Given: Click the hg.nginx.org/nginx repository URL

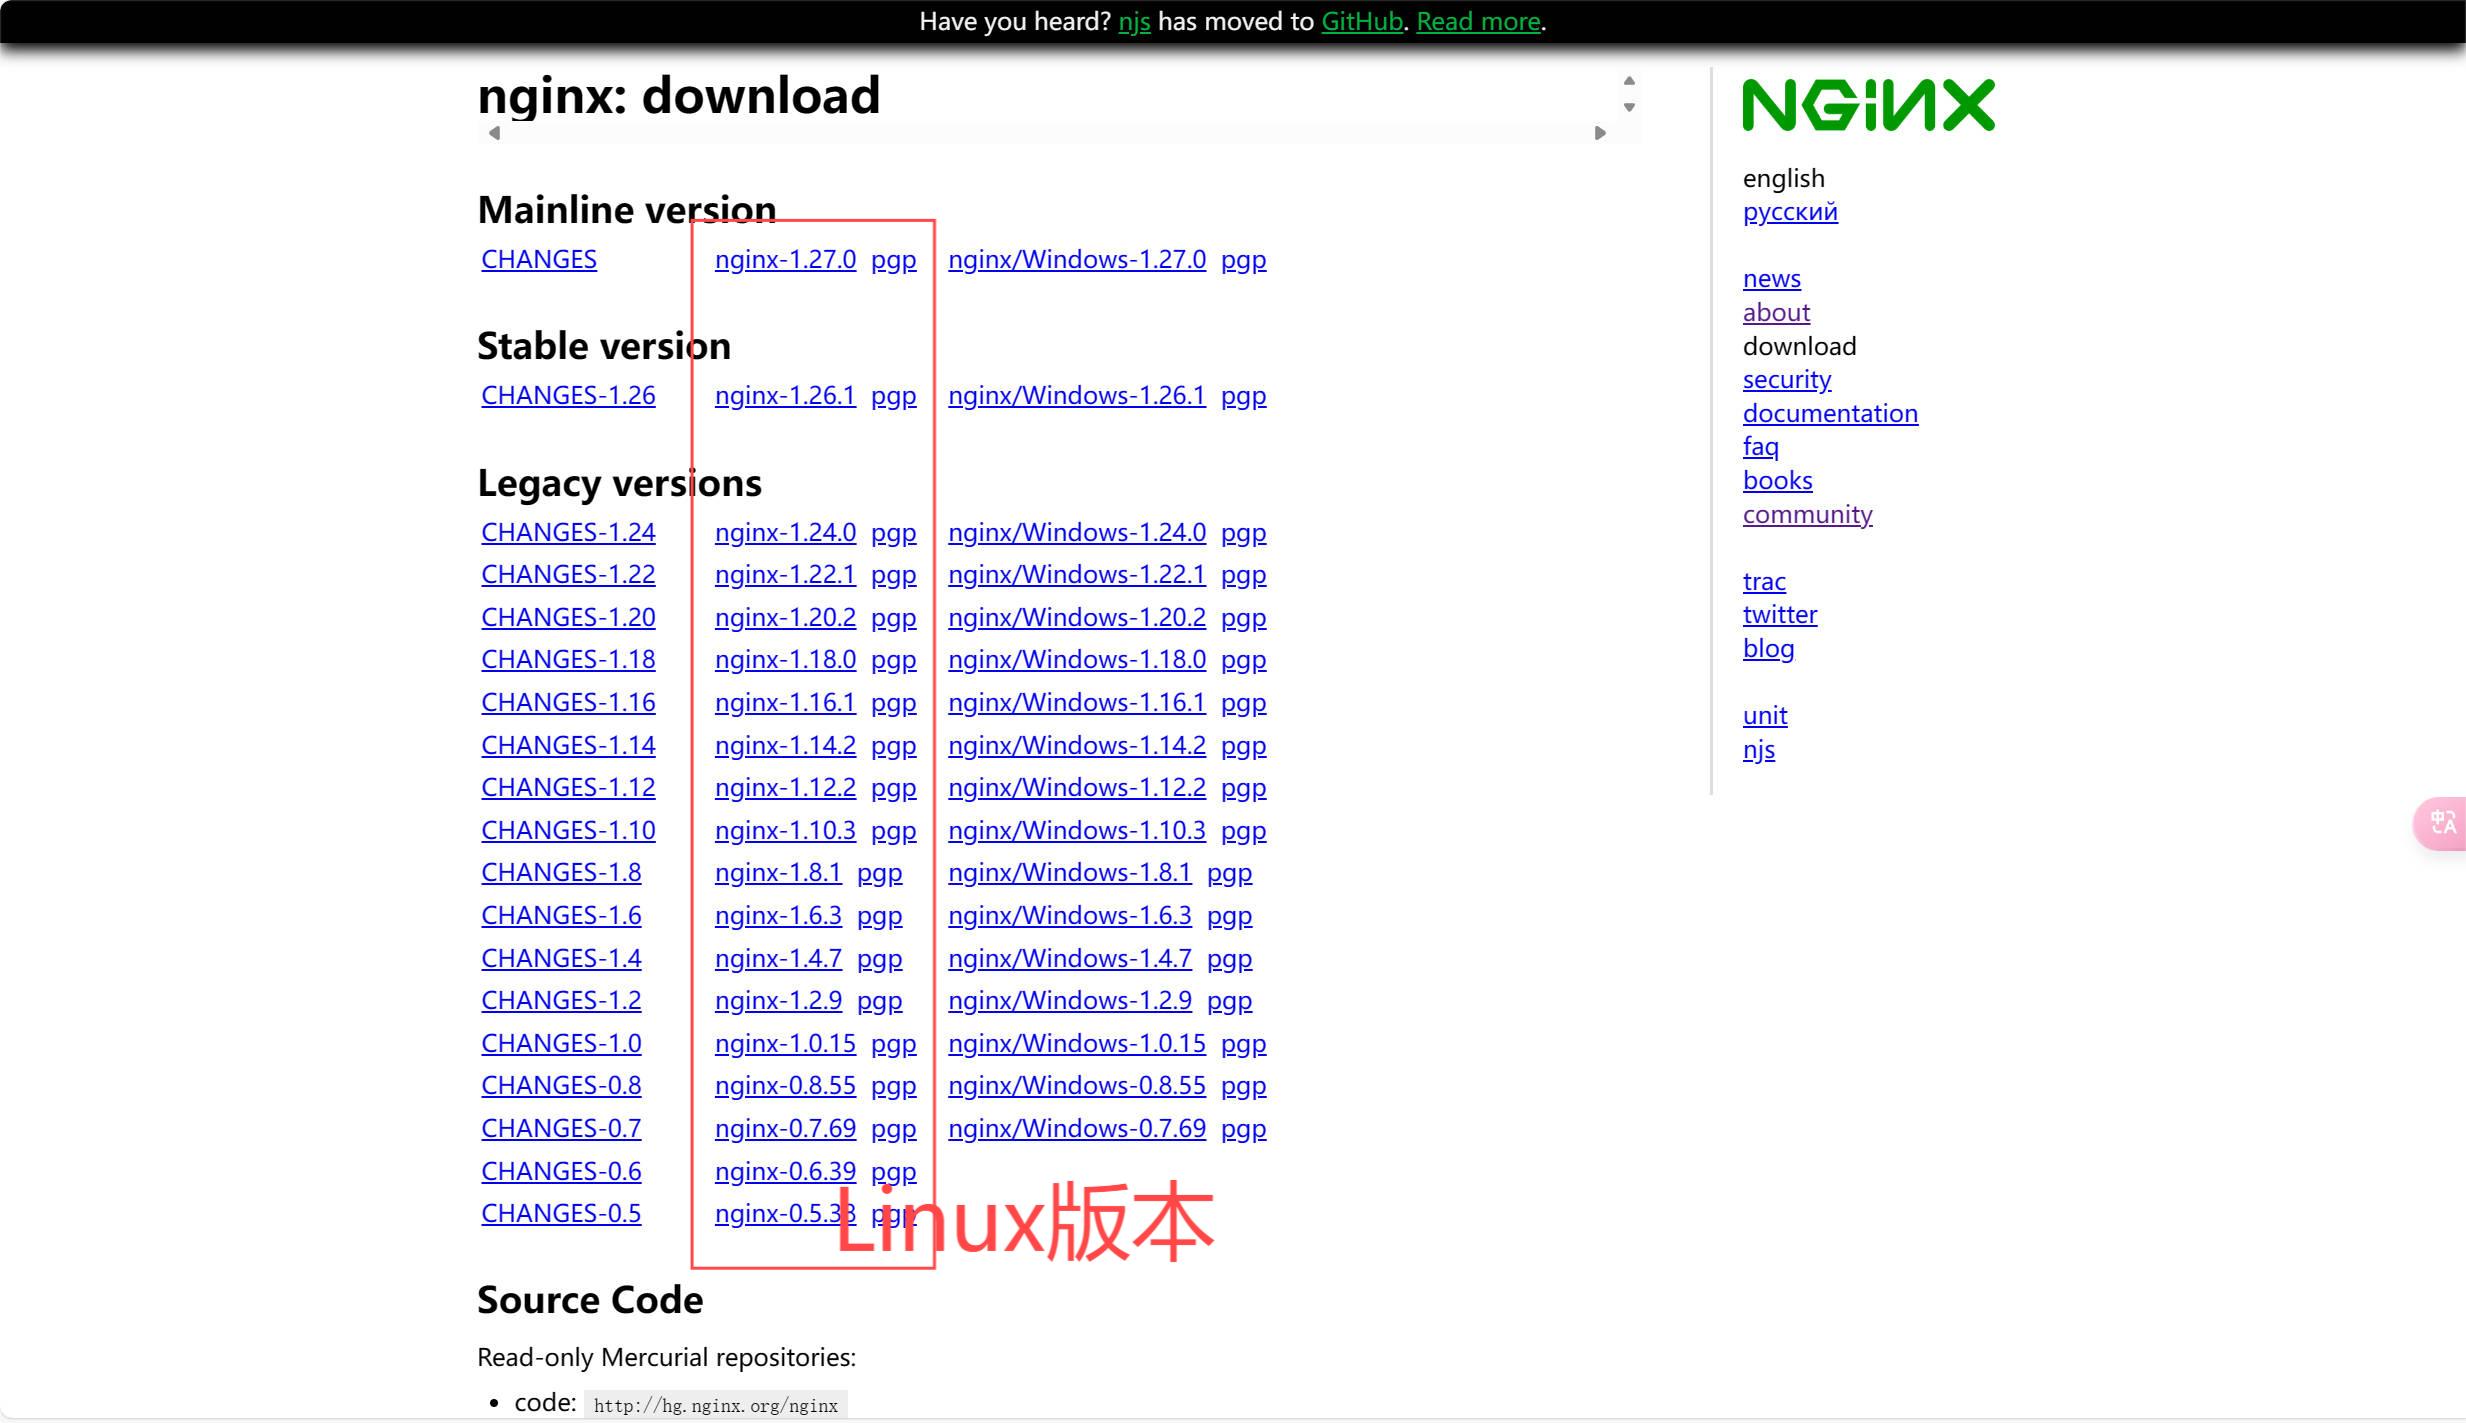Looking at the screenshot, I should tap(716, 1406).
